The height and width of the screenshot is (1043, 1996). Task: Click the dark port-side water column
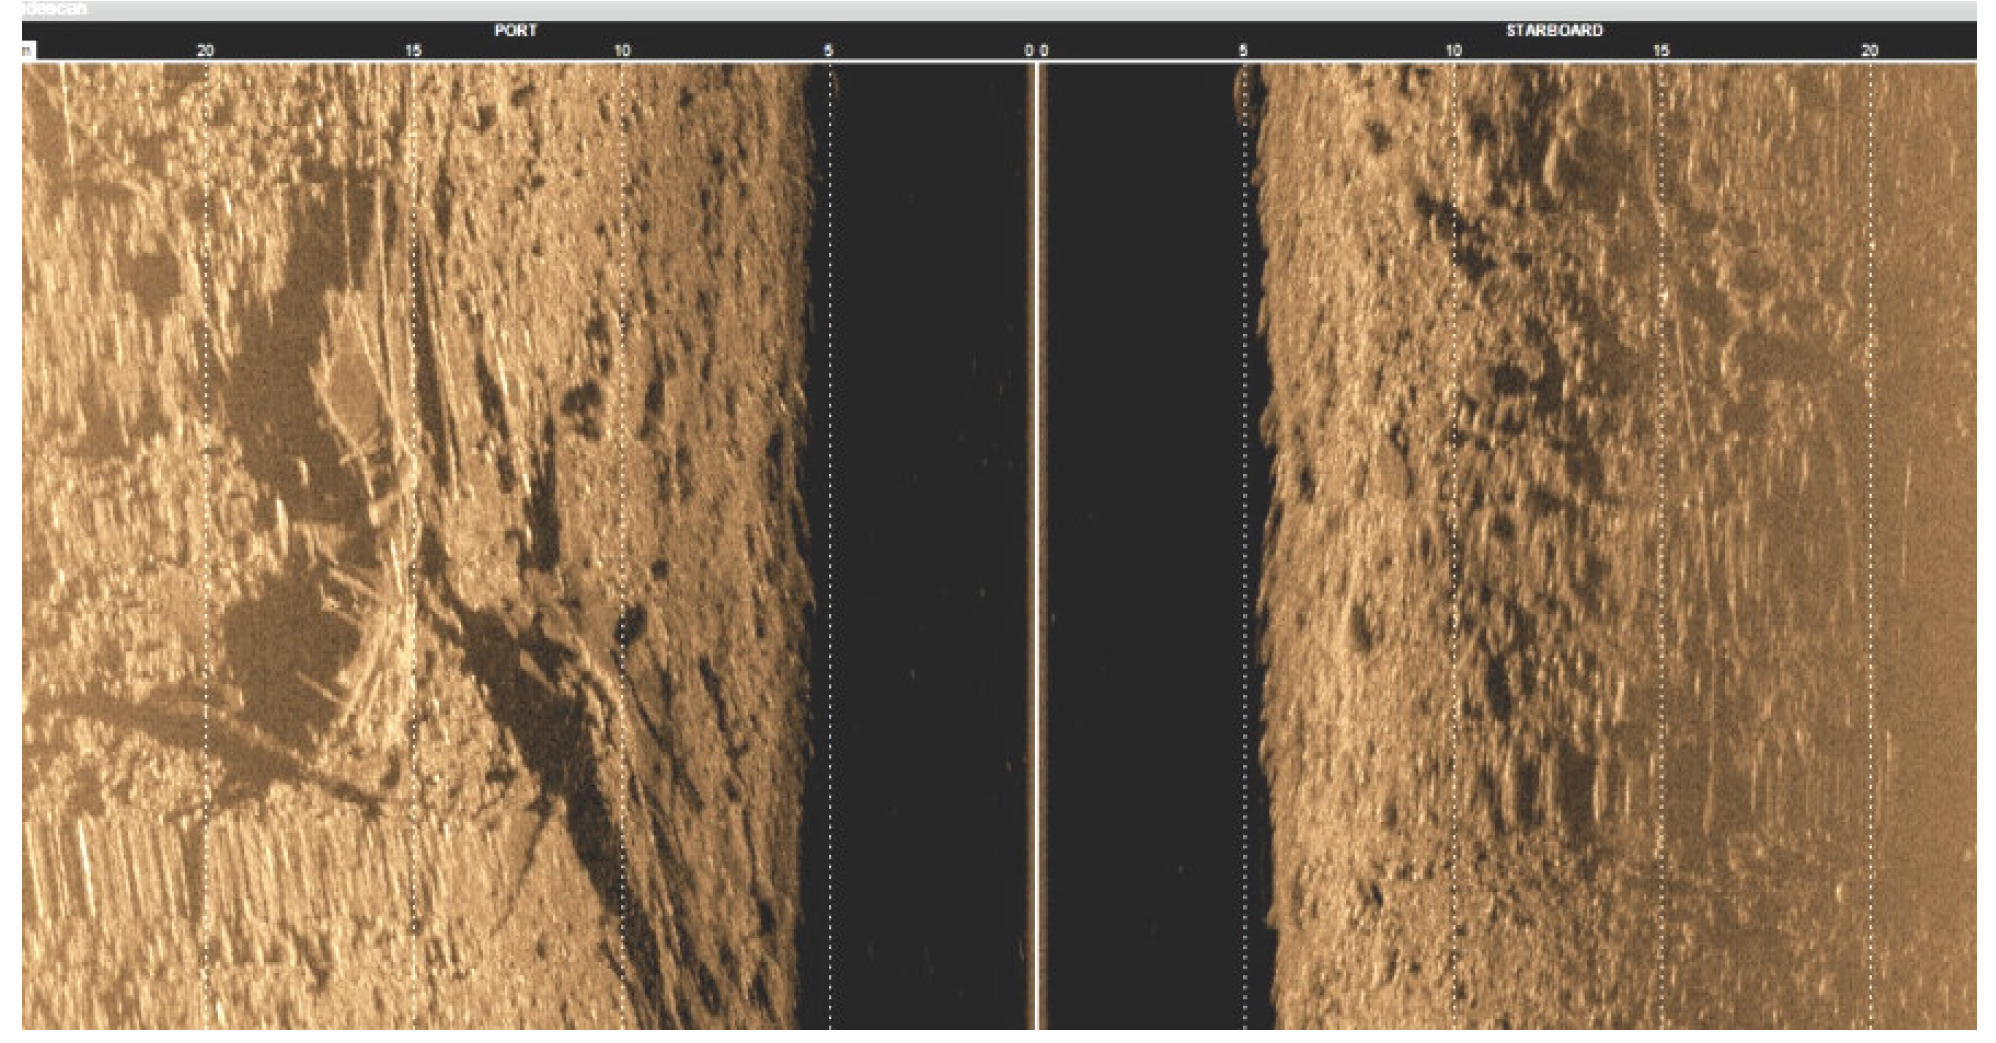tap(920, 540)
